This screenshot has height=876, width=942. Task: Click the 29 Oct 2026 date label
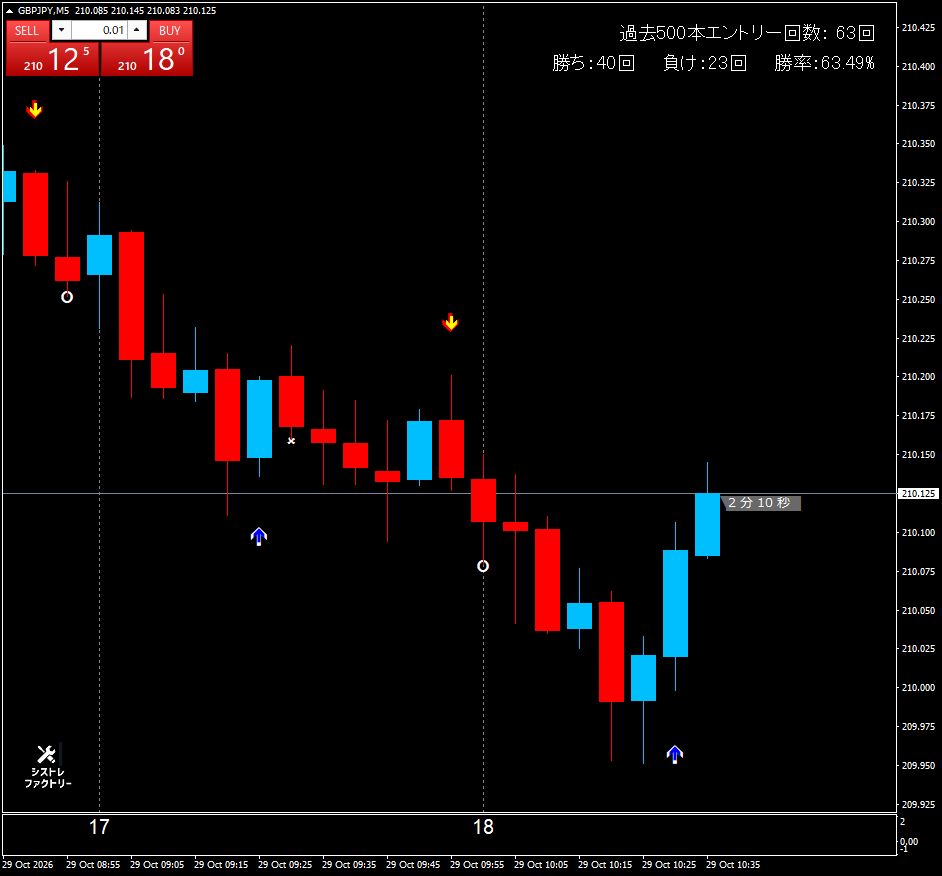click(x=28, y=865)
